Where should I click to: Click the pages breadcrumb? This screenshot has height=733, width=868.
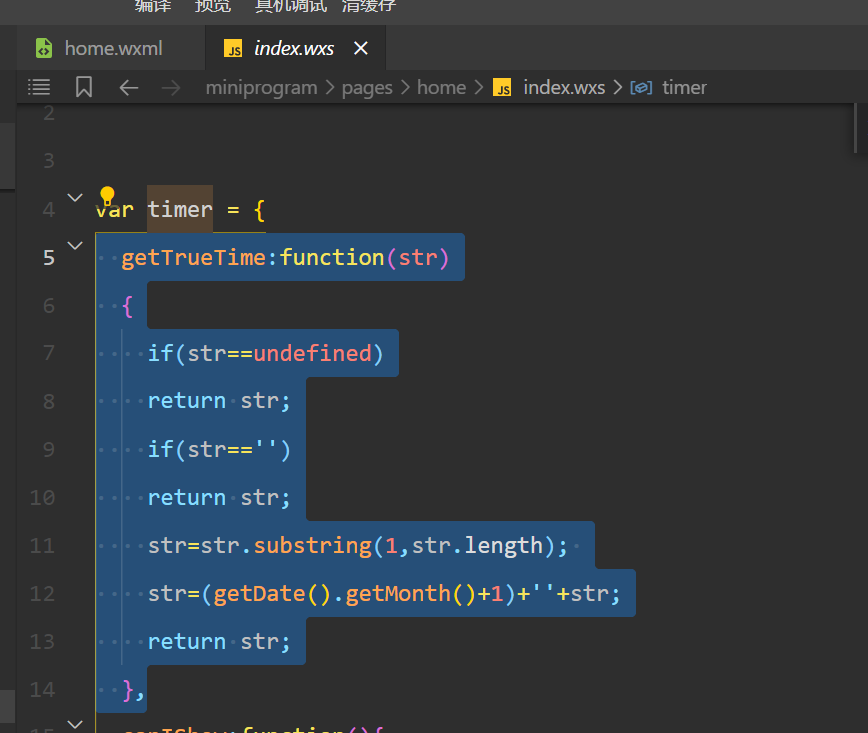[x=367, y=87]
